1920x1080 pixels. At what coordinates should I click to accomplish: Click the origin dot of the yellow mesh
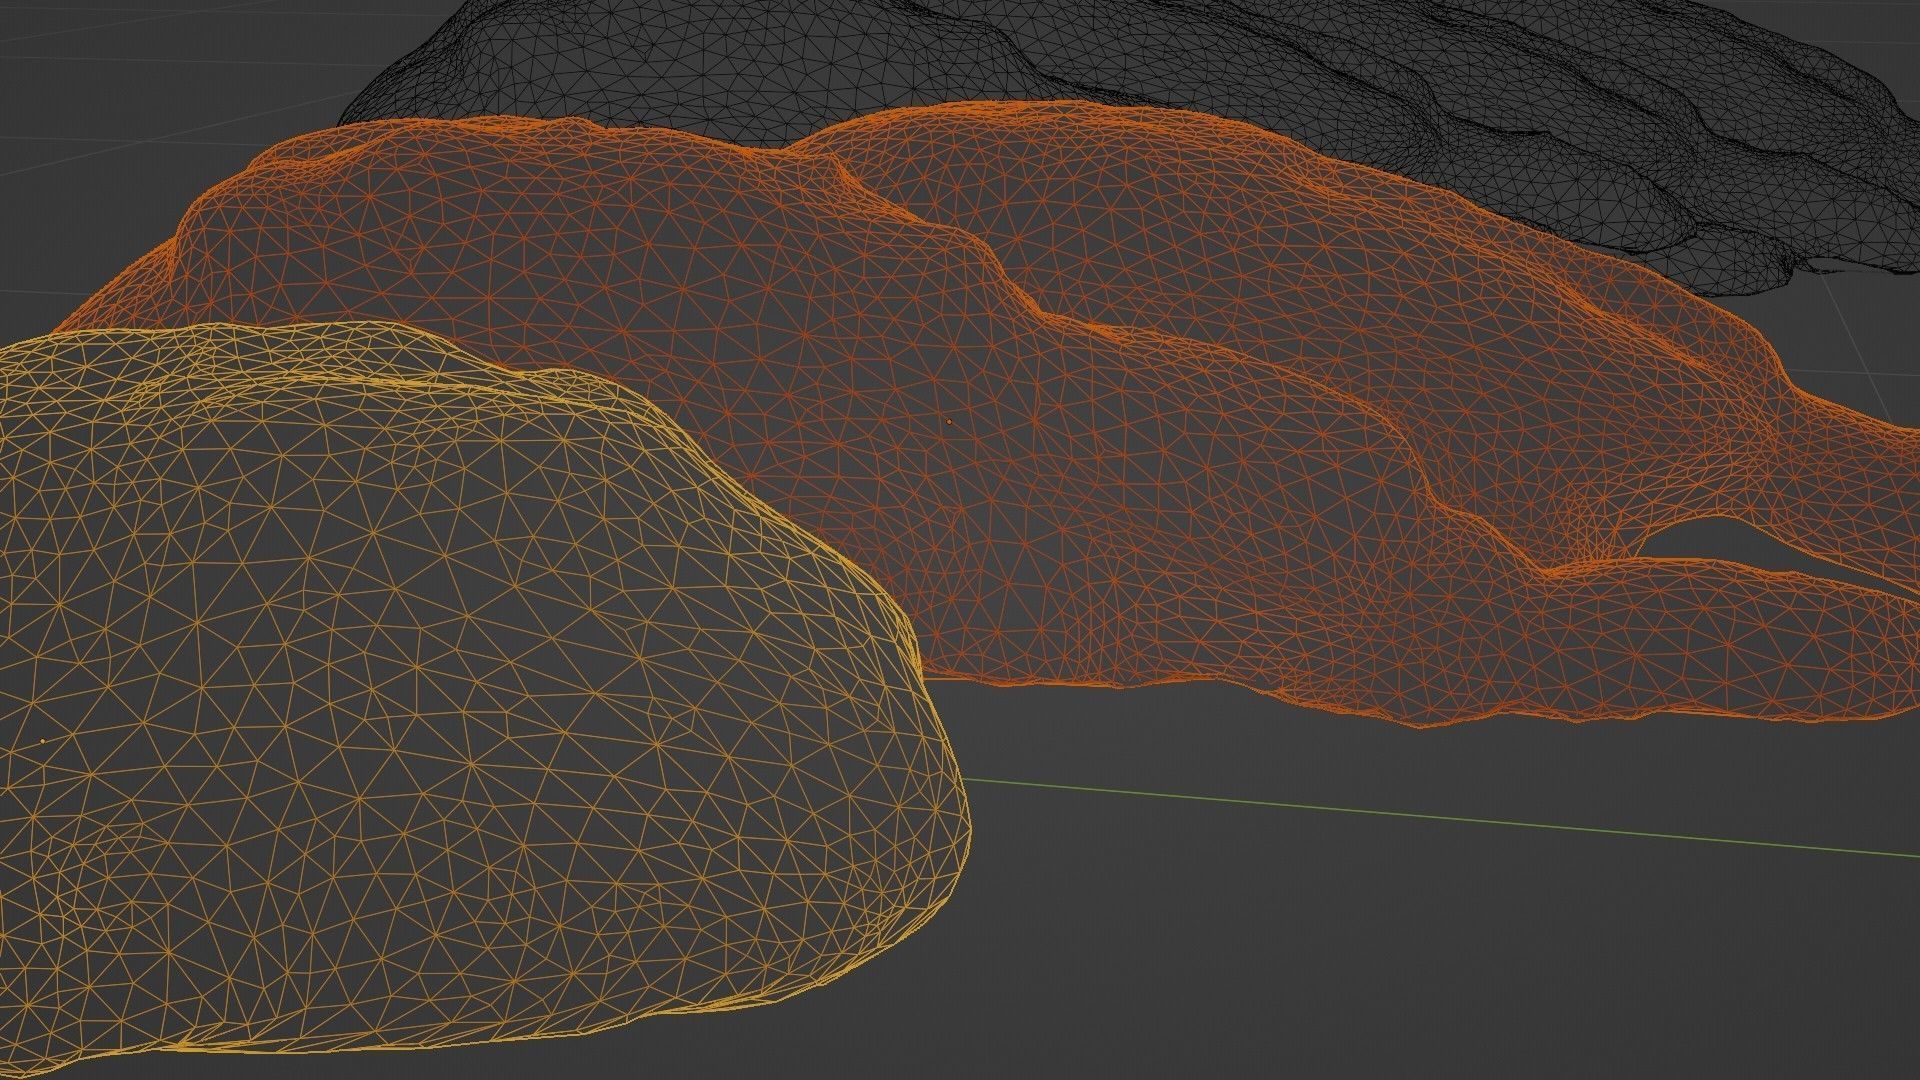(43, 741)
